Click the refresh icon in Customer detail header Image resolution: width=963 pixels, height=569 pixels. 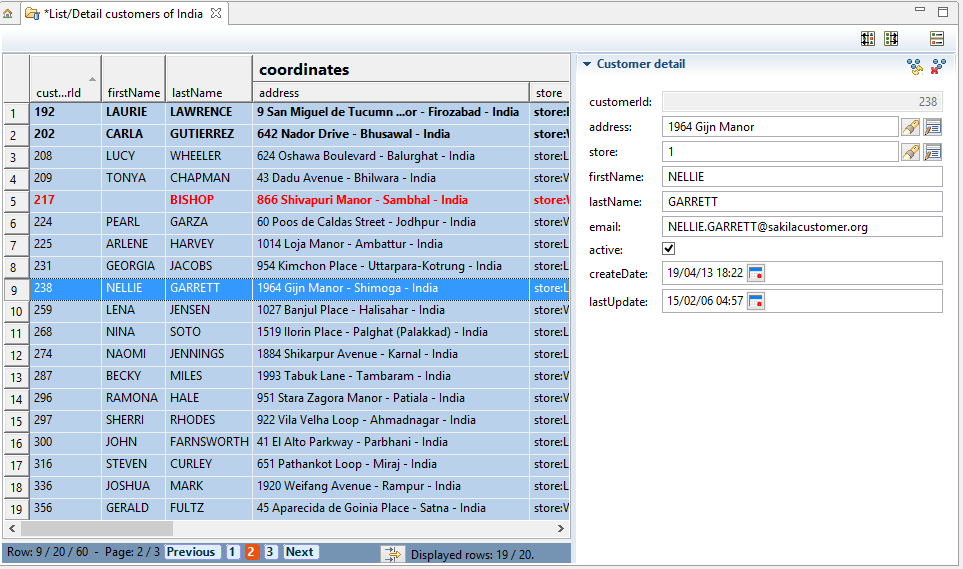914,66
